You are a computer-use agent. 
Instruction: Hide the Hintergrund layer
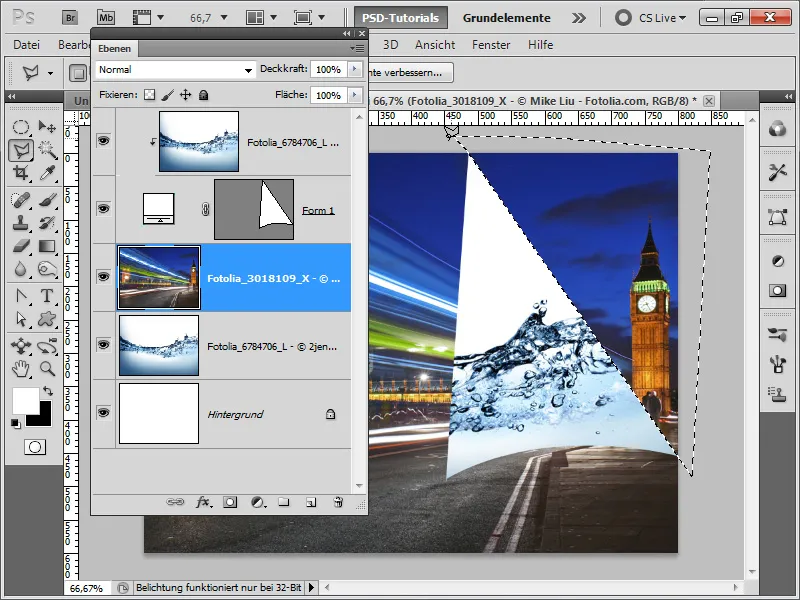104,412
